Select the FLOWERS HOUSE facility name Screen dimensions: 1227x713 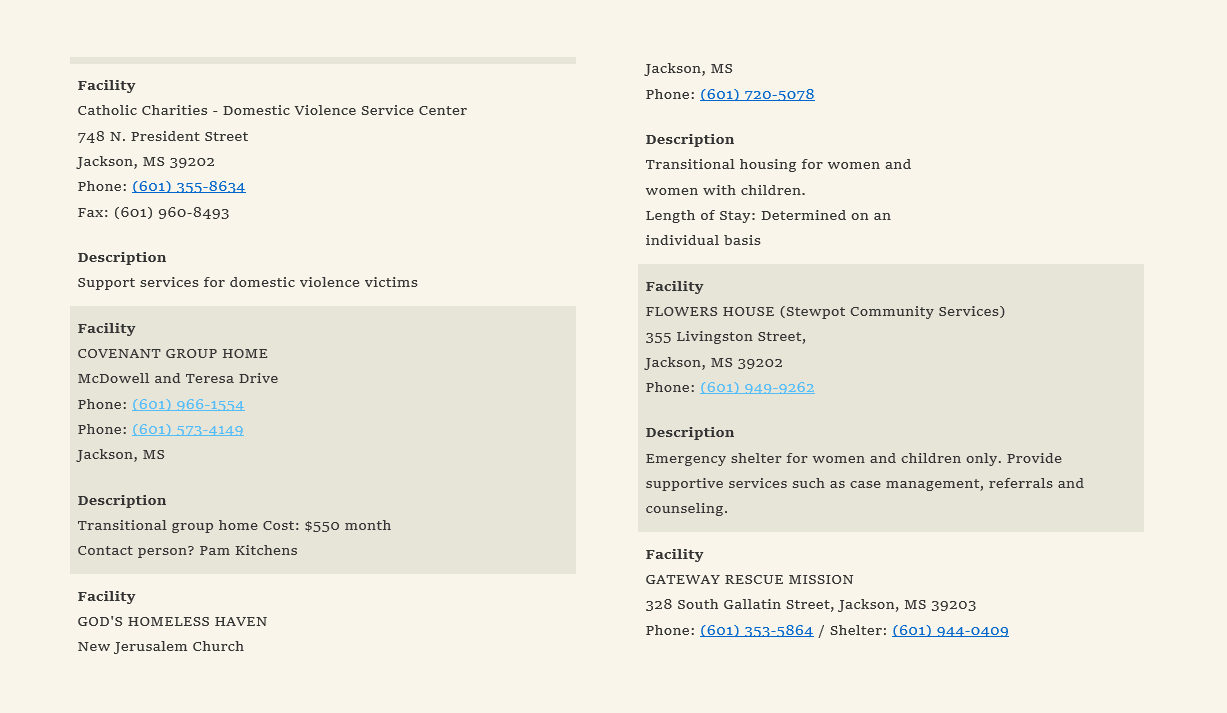click(x=825, y=312)
